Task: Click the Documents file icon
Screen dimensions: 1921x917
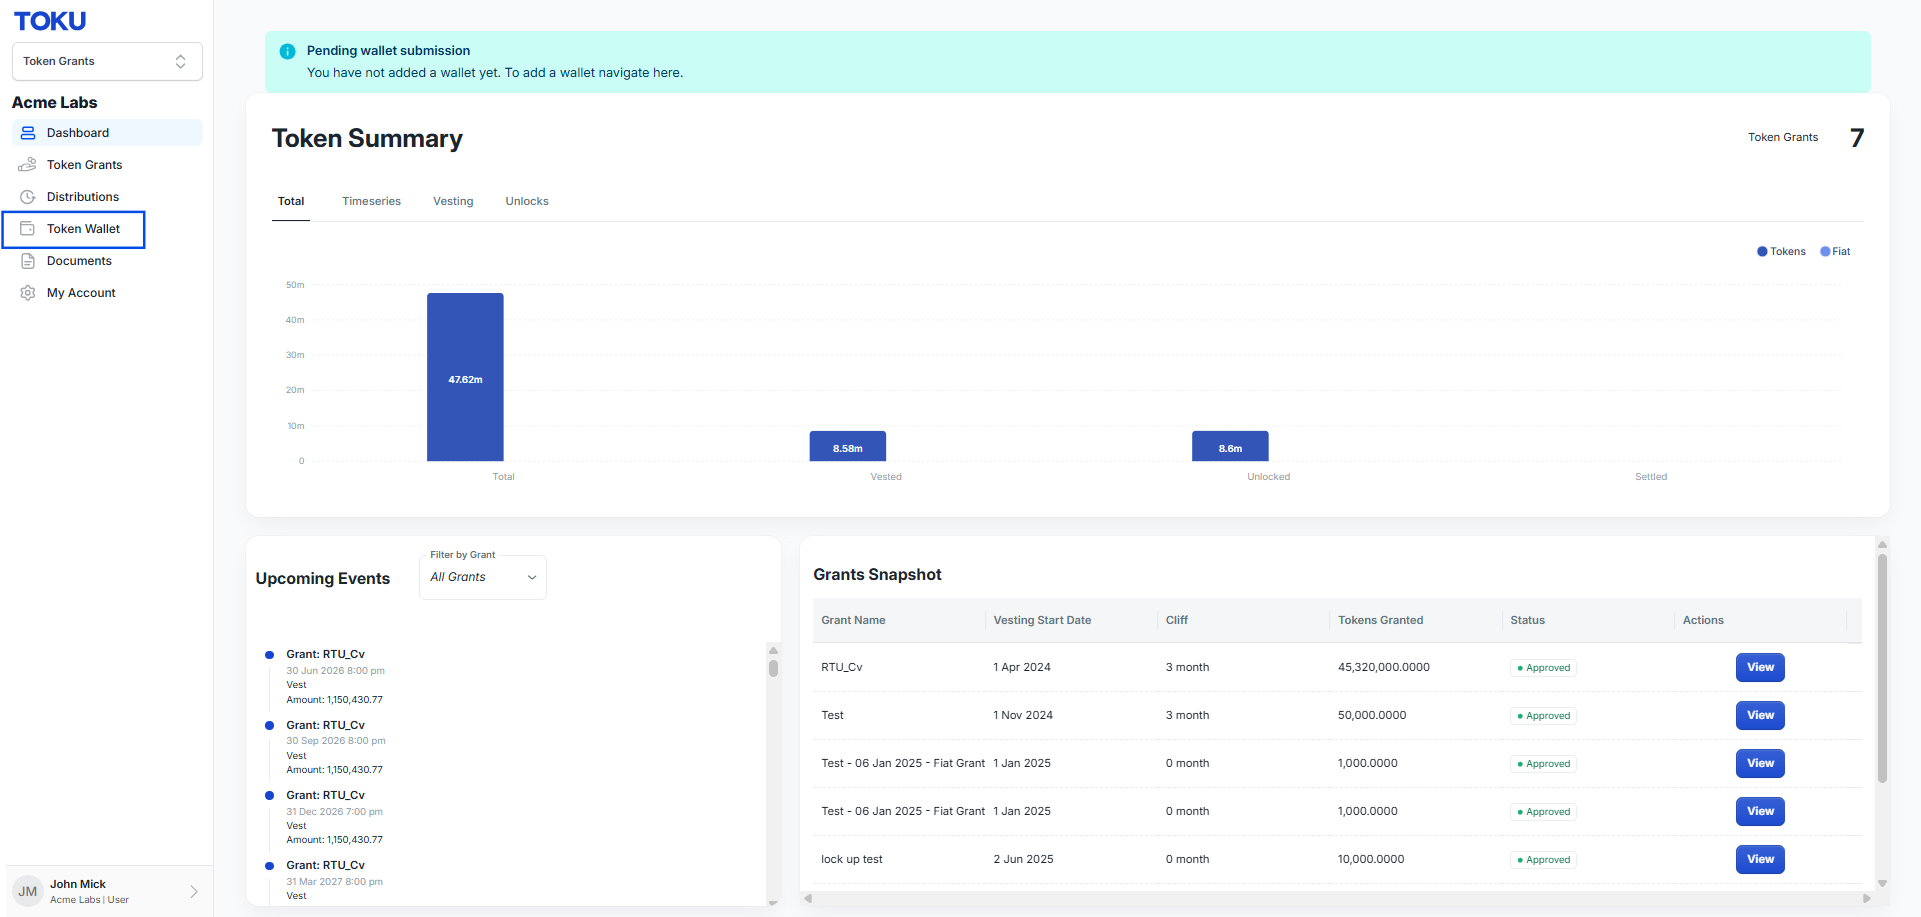Action: click(28, 261)
